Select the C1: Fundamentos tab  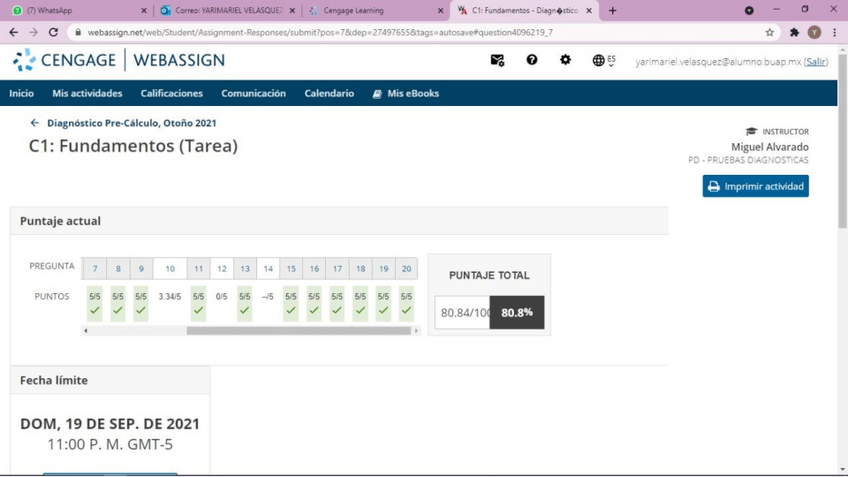pos(524,10)
